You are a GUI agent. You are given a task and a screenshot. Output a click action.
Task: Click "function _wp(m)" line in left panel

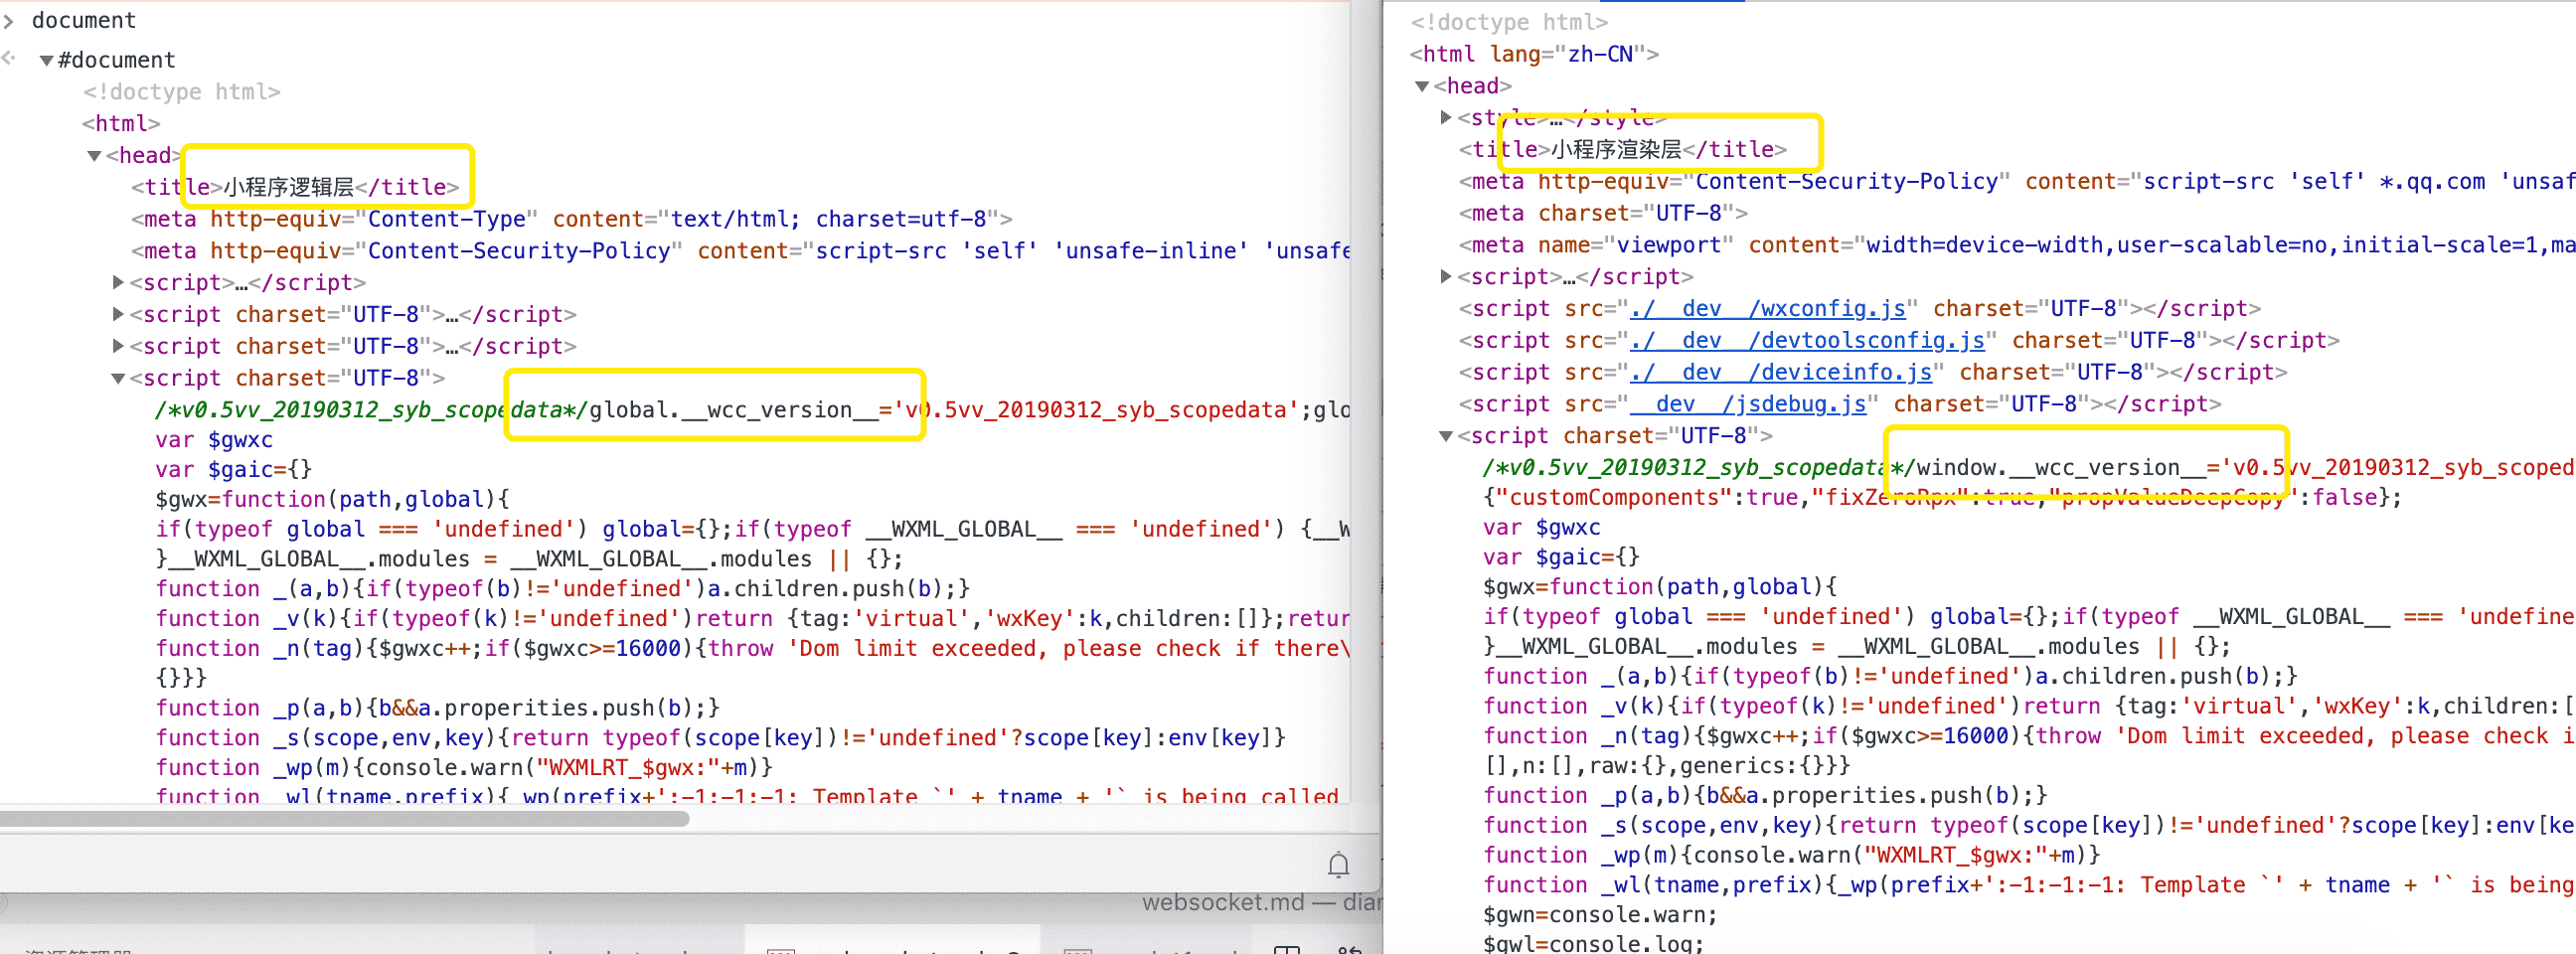[x=464, y=767]
